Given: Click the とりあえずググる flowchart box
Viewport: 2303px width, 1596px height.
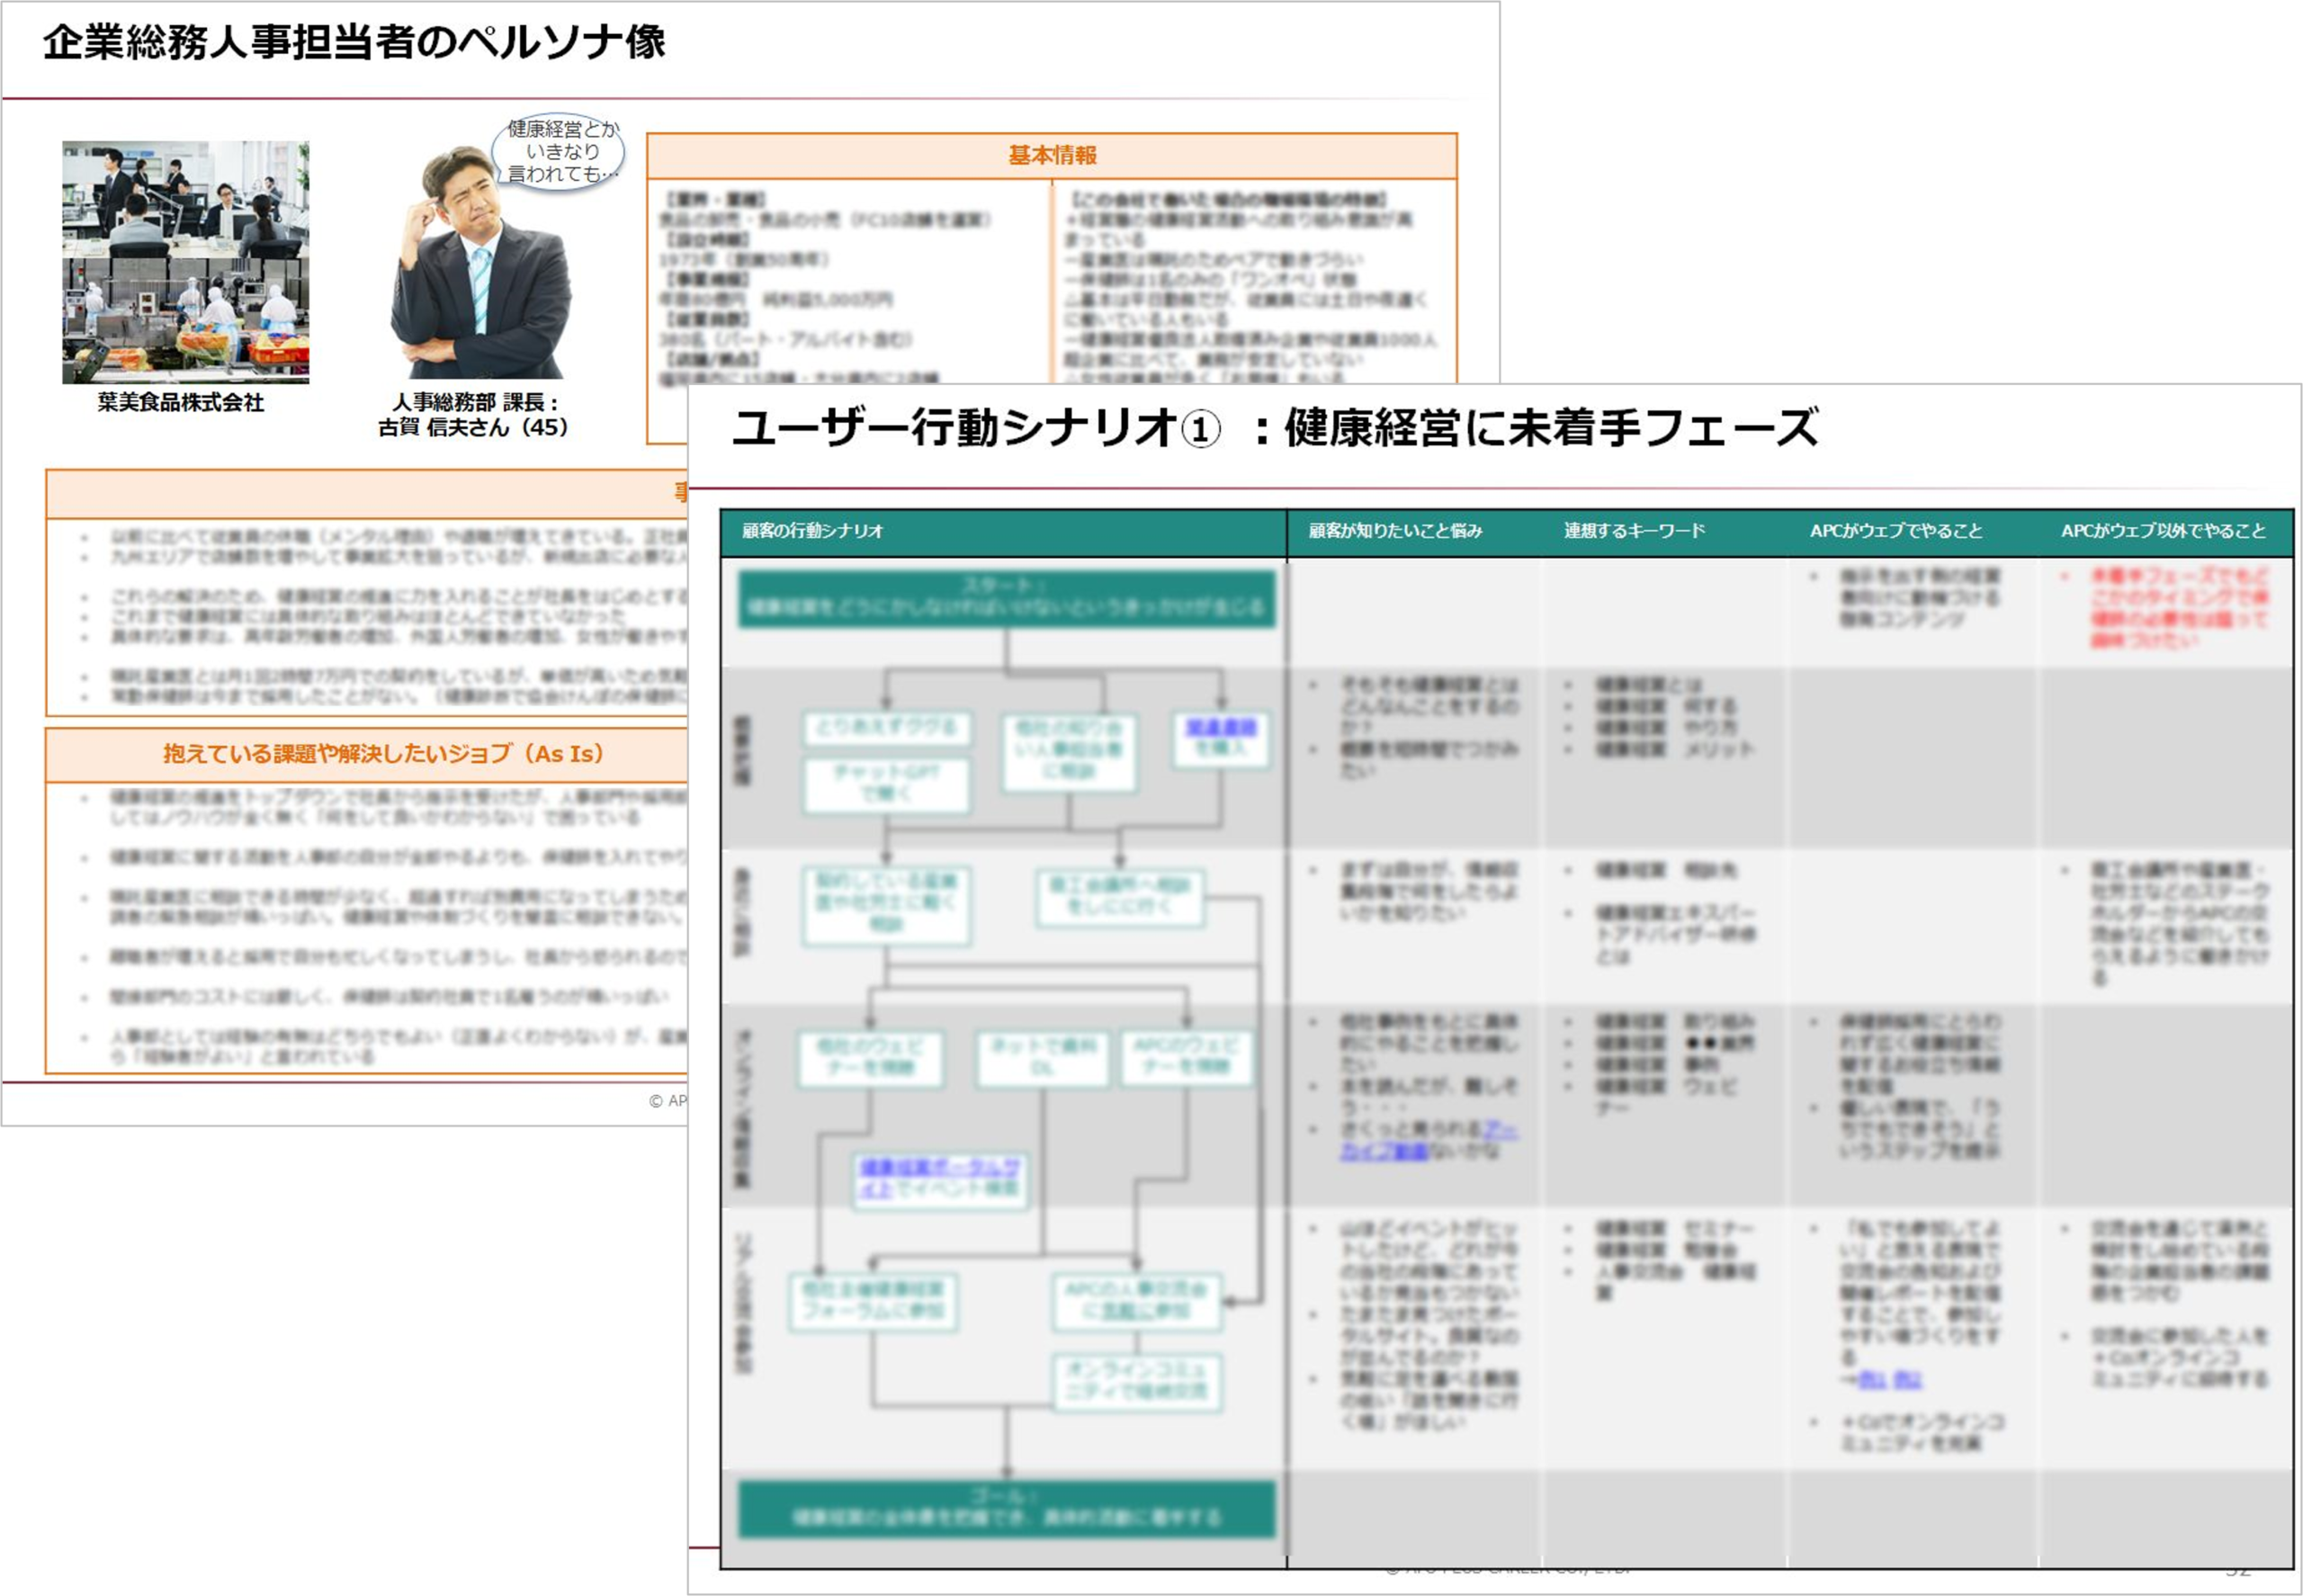Looking at the screenshot, I should click(886, 729).
